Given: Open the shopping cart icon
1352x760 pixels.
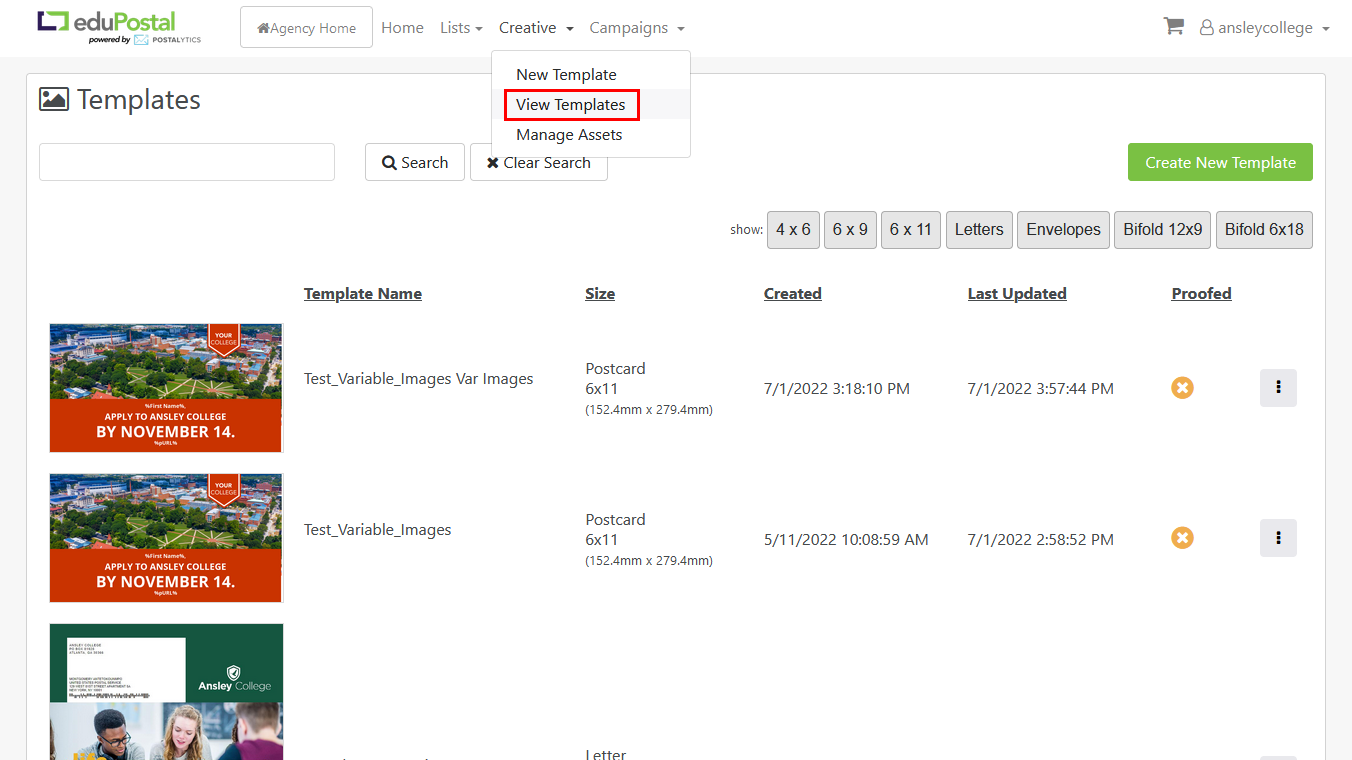Looking at the screenshot, I should (1174, 27).
